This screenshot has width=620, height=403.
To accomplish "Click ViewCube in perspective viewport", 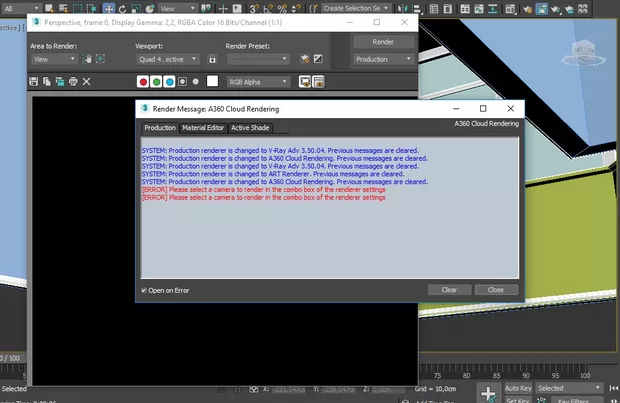I will point(584,53).
